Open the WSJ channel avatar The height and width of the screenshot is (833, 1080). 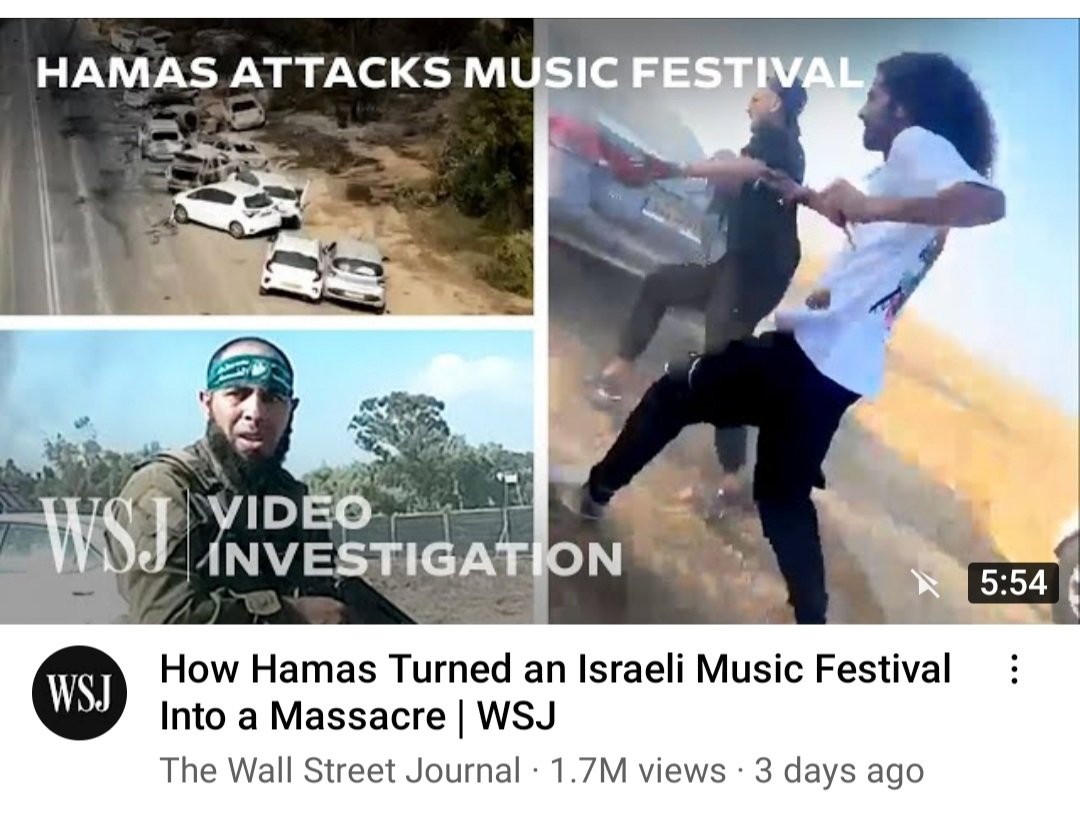[x=80, y=692]
